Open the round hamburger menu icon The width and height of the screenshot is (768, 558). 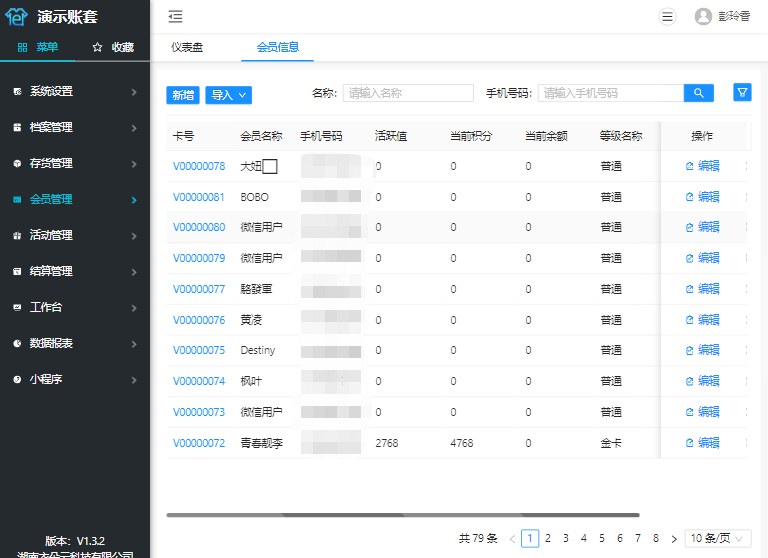click(667, 17)
